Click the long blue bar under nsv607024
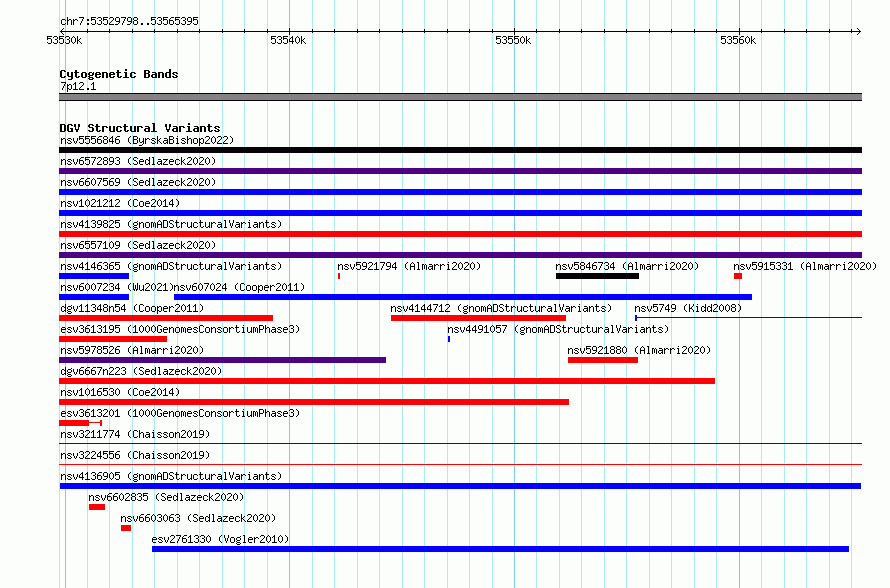 463,297
